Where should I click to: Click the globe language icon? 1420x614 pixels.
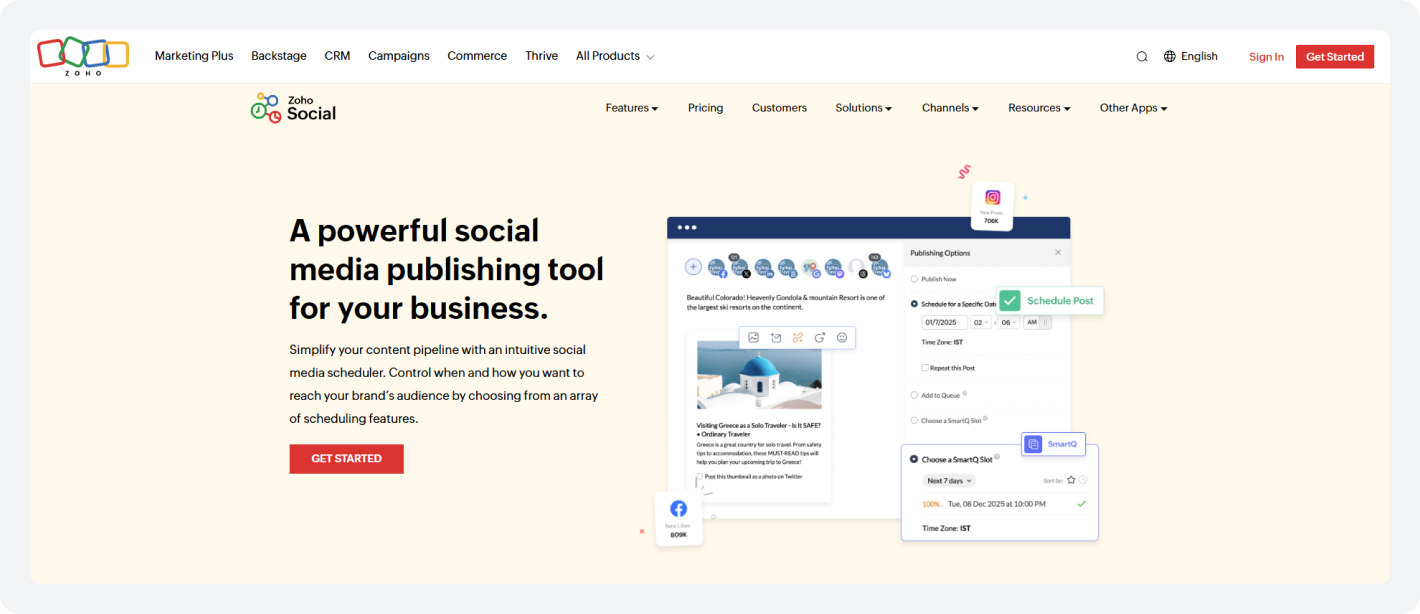click(x=1170, y=56)
